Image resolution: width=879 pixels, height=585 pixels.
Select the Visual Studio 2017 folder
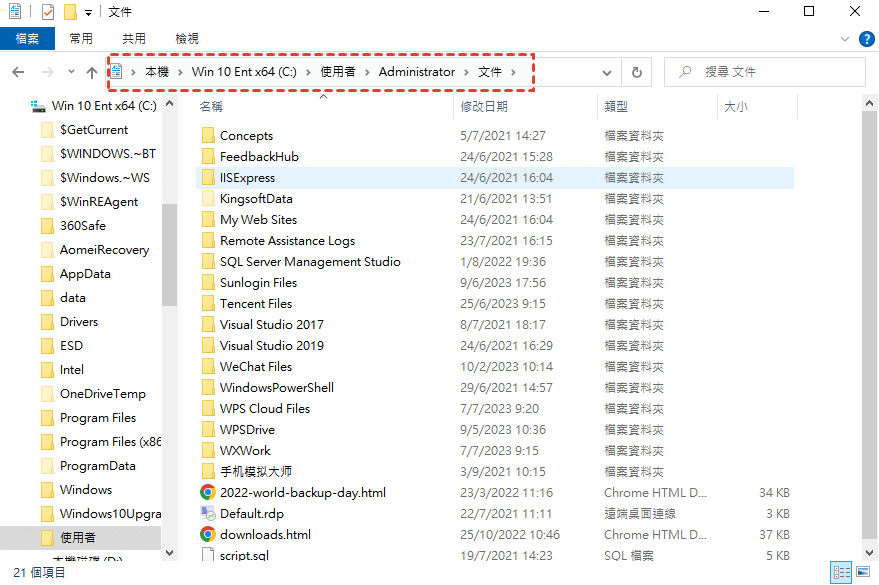[272, 324]
